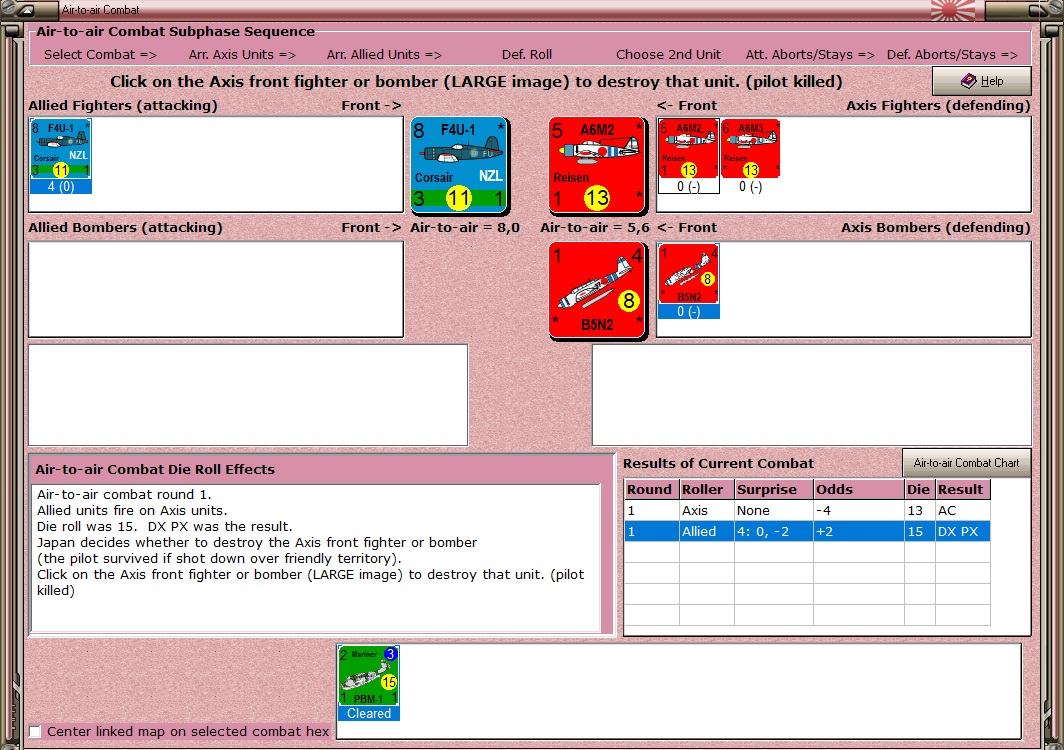Image resolution: width=1064 pixels, height=750 pixels.
Task: Enable Center linked map on selected combat hex
Action: (35, 731)
